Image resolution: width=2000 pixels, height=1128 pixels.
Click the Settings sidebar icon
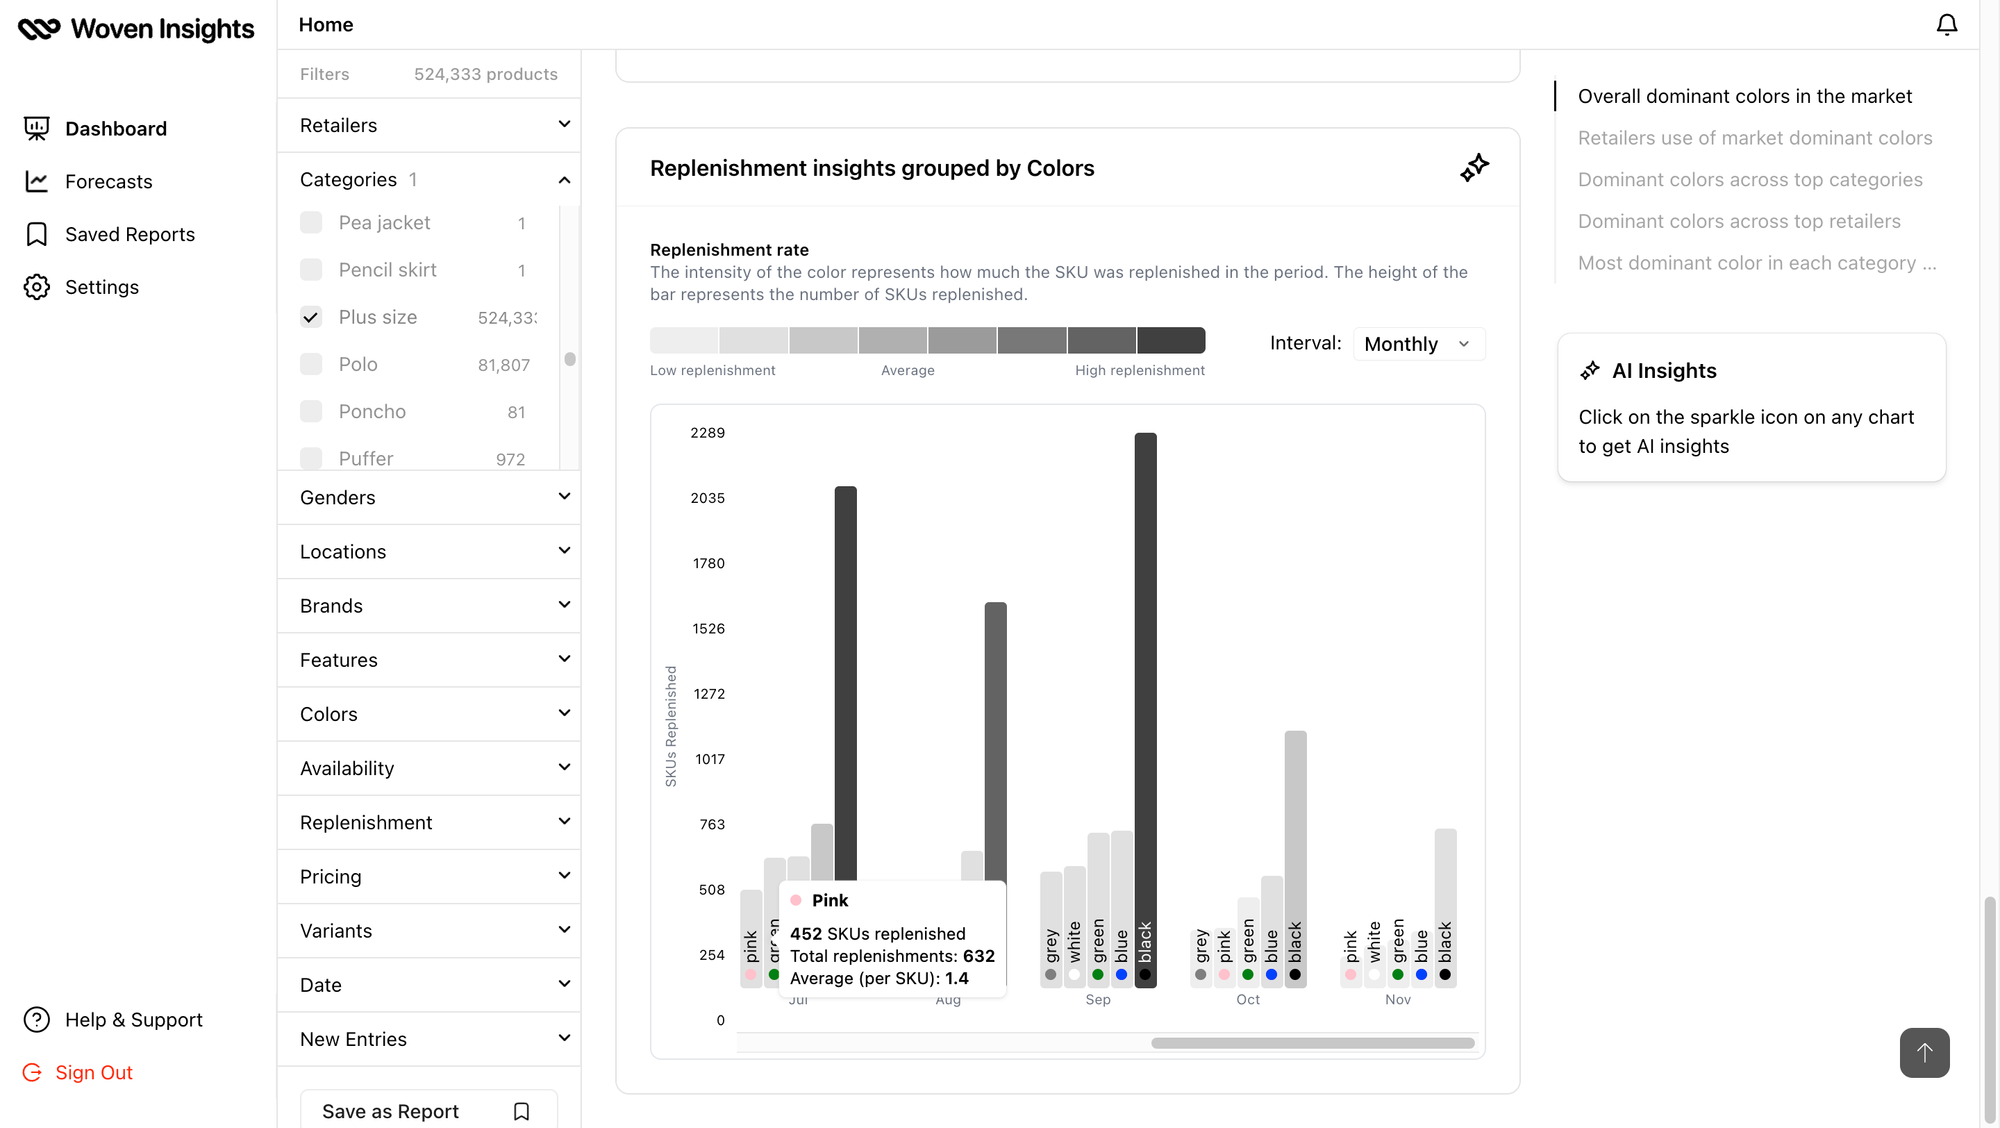point(37,287)
